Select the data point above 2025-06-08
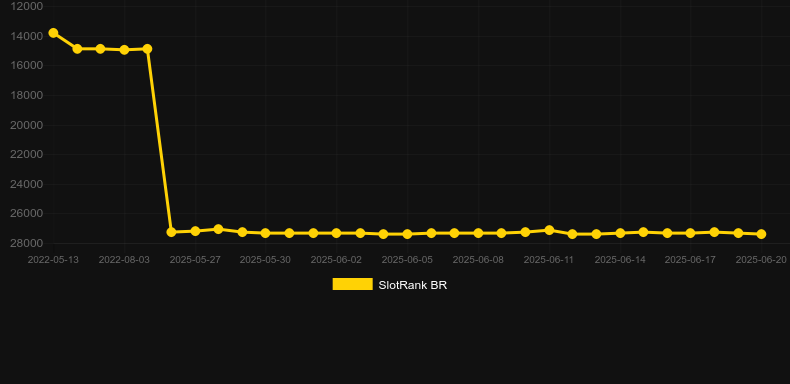 (x=478, y=233)
